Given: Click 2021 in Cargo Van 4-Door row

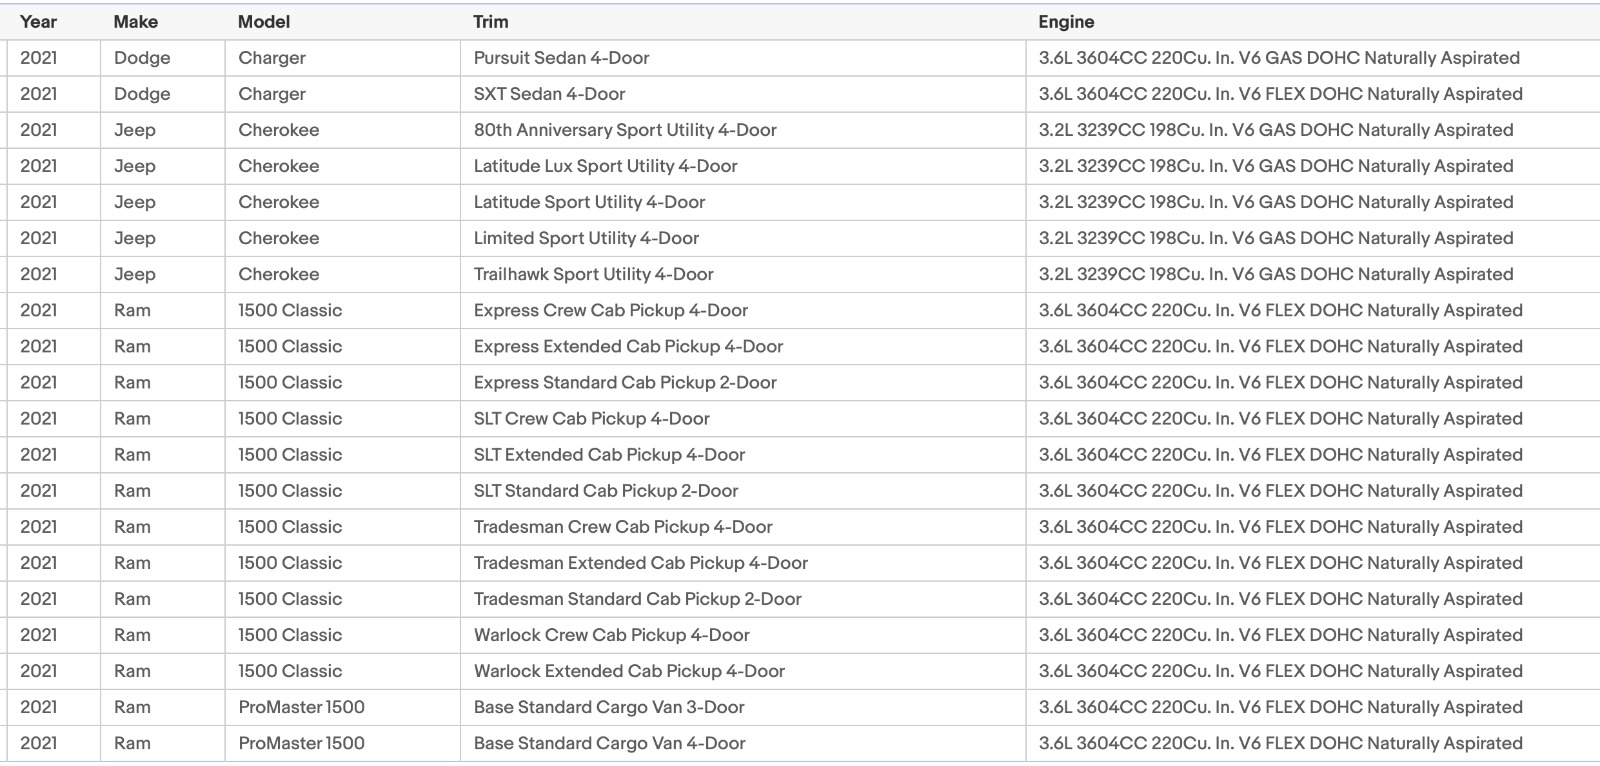Looking at the screenshot, I should pos(38,742).
